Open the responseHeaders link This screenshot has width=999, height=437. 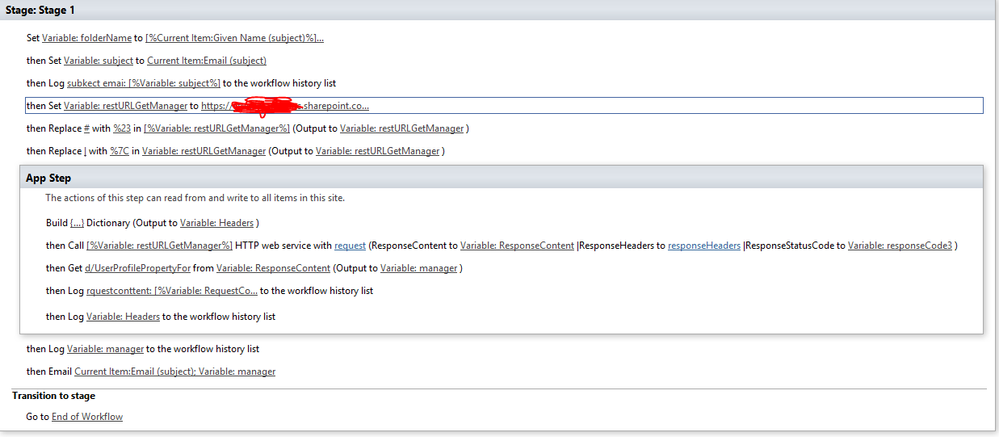704,245
